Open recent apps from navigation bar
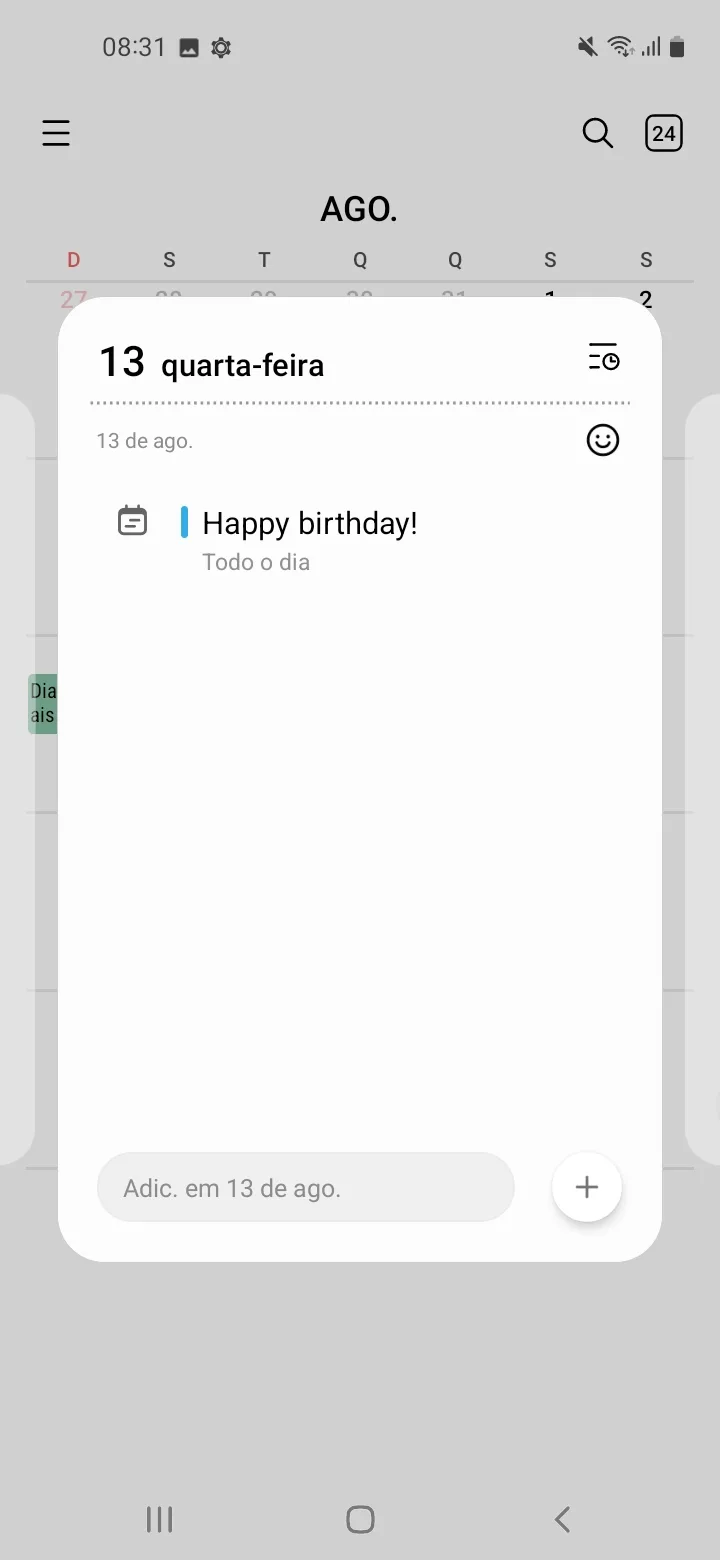This screenshot has width=720, height=1560. 159,1520
